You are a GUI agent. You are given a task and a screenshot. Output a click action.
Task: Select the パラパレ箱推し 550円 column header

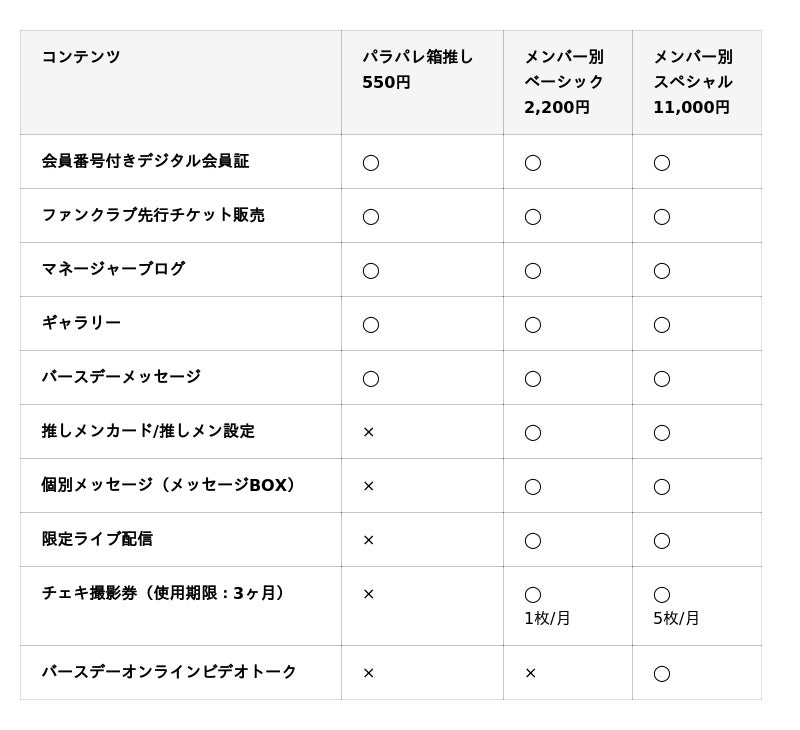[418, 69]
